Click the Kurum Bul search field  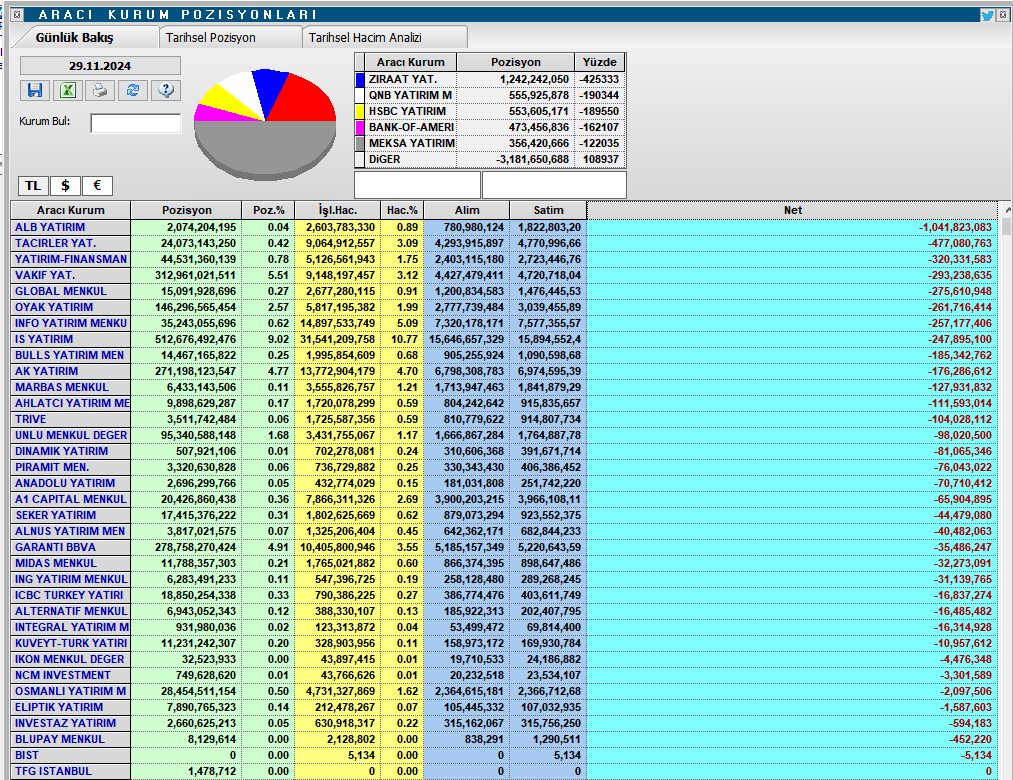click(136, 123)
